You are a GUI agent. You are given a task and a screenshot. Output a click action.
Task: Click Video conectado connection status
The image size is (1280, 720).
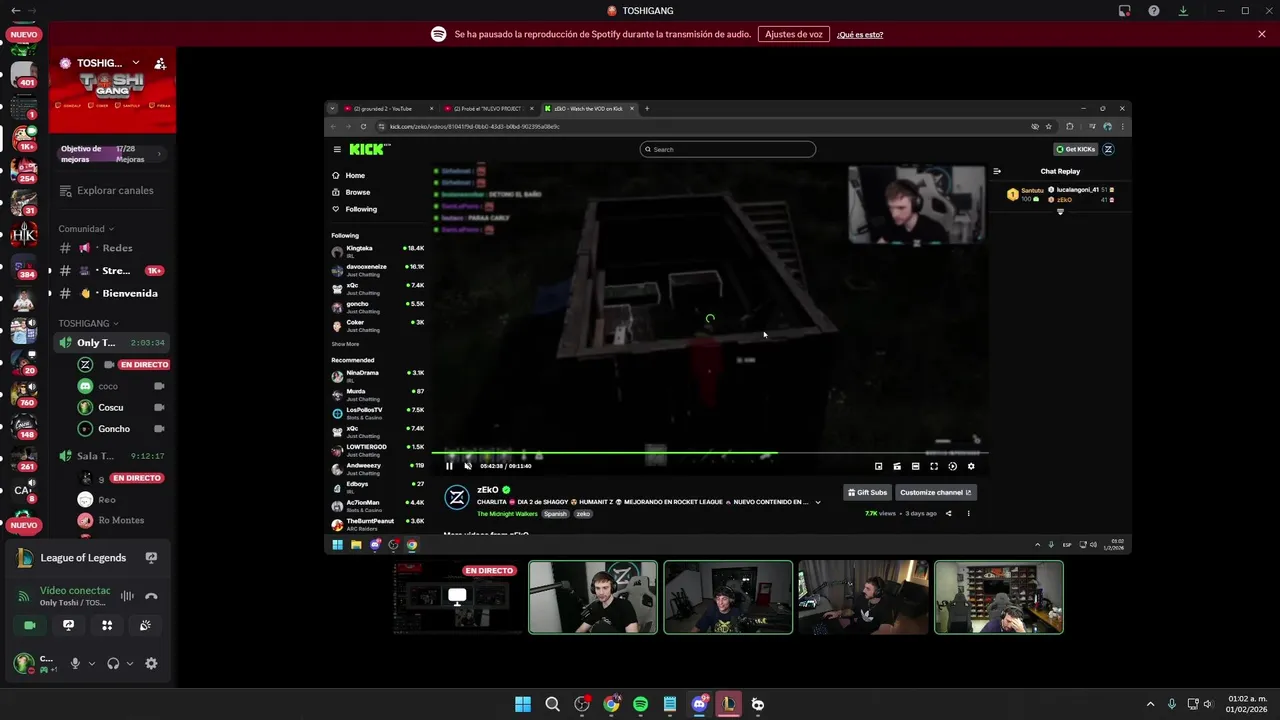coord(75,591)
